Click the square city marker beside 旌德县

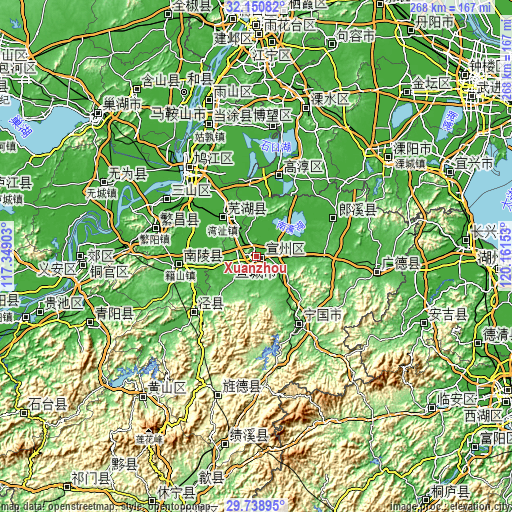pos(218,396)
